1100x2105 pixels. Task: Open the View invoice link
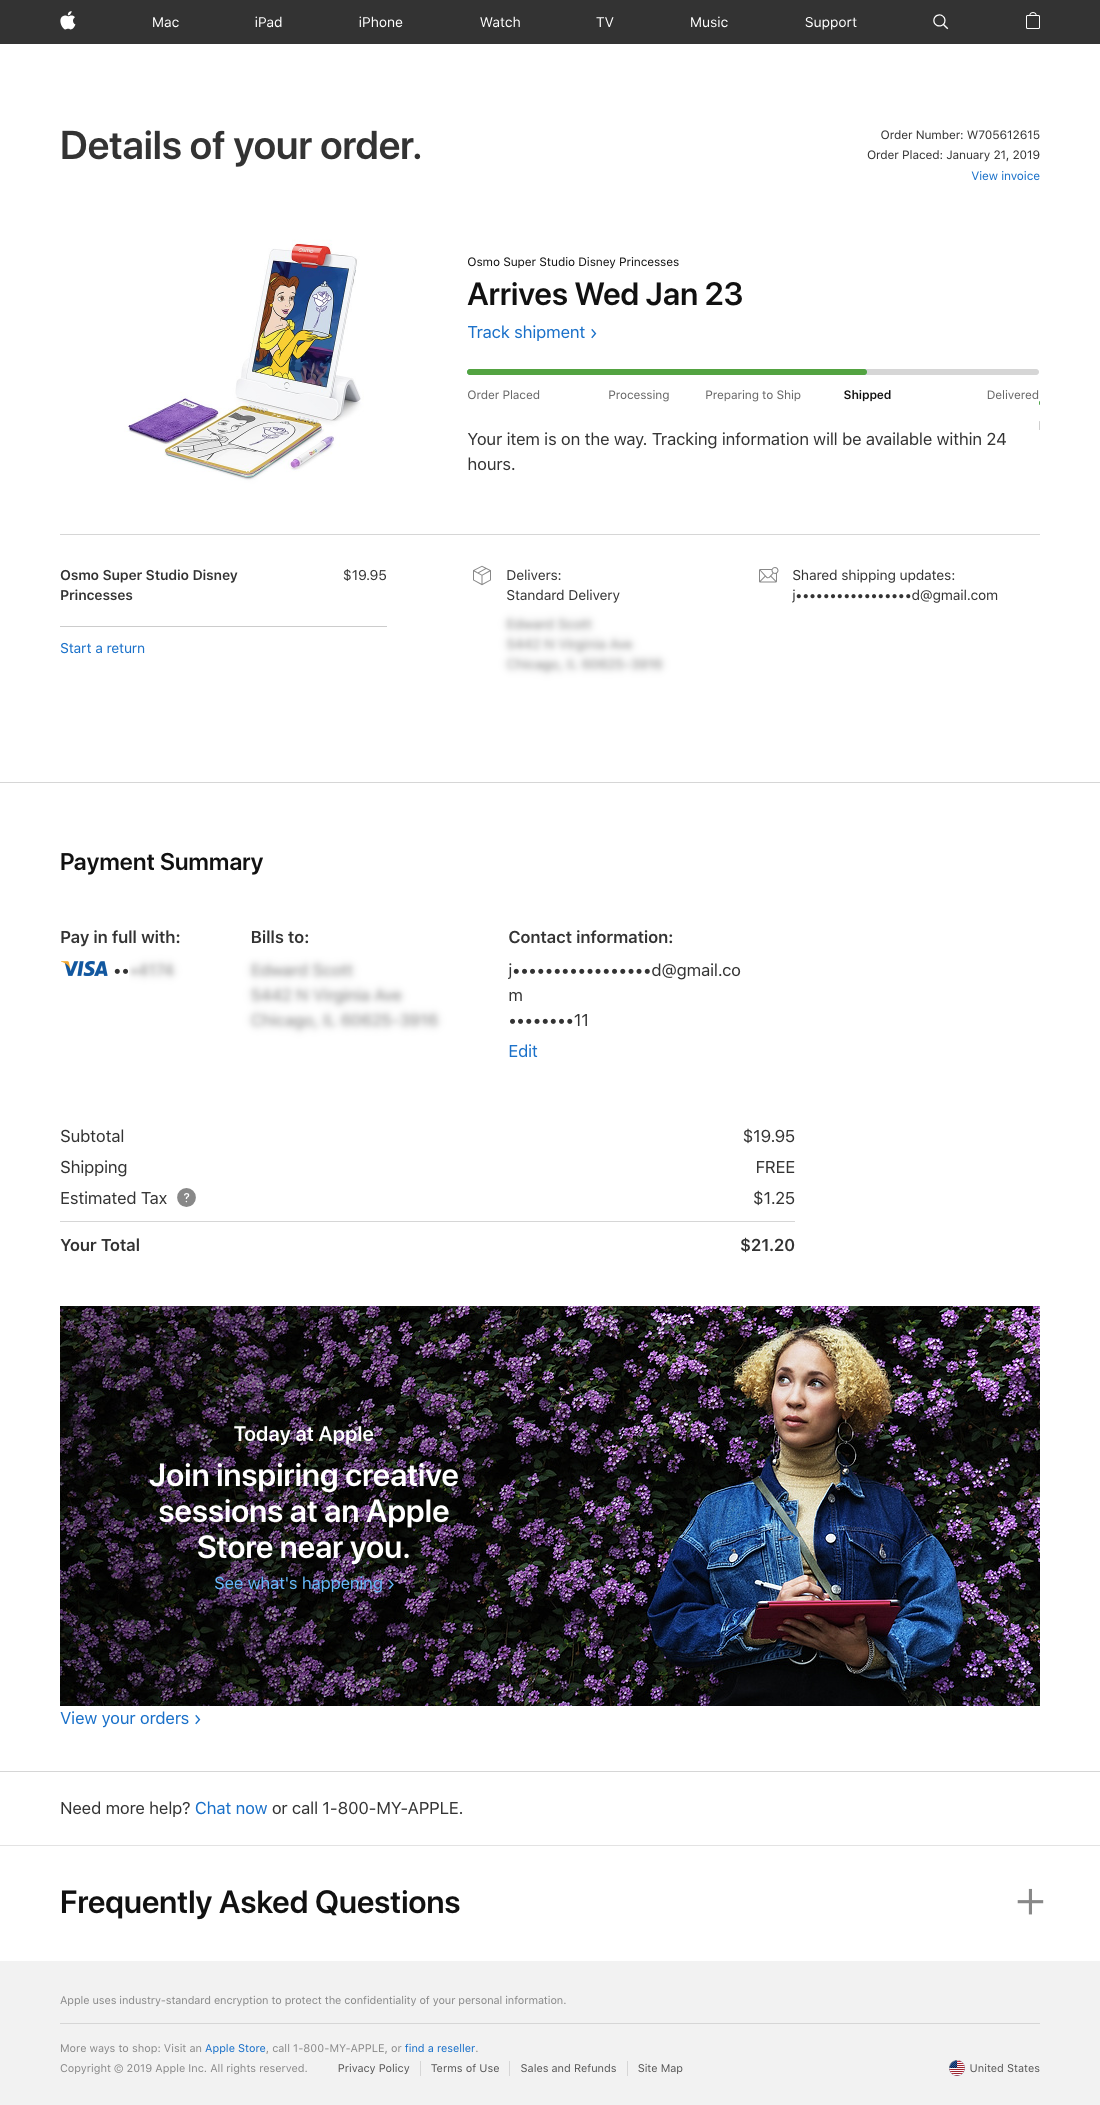point(1005,176)
